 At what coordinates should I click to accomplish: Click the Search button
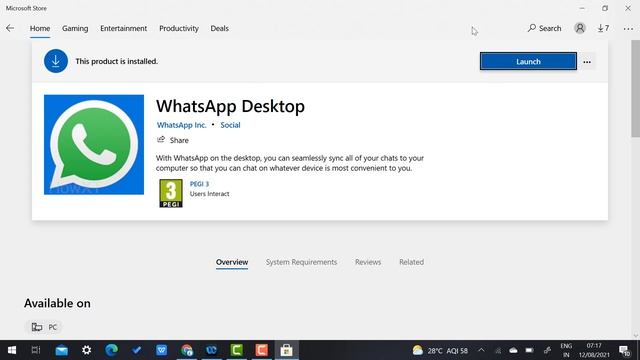544,28
